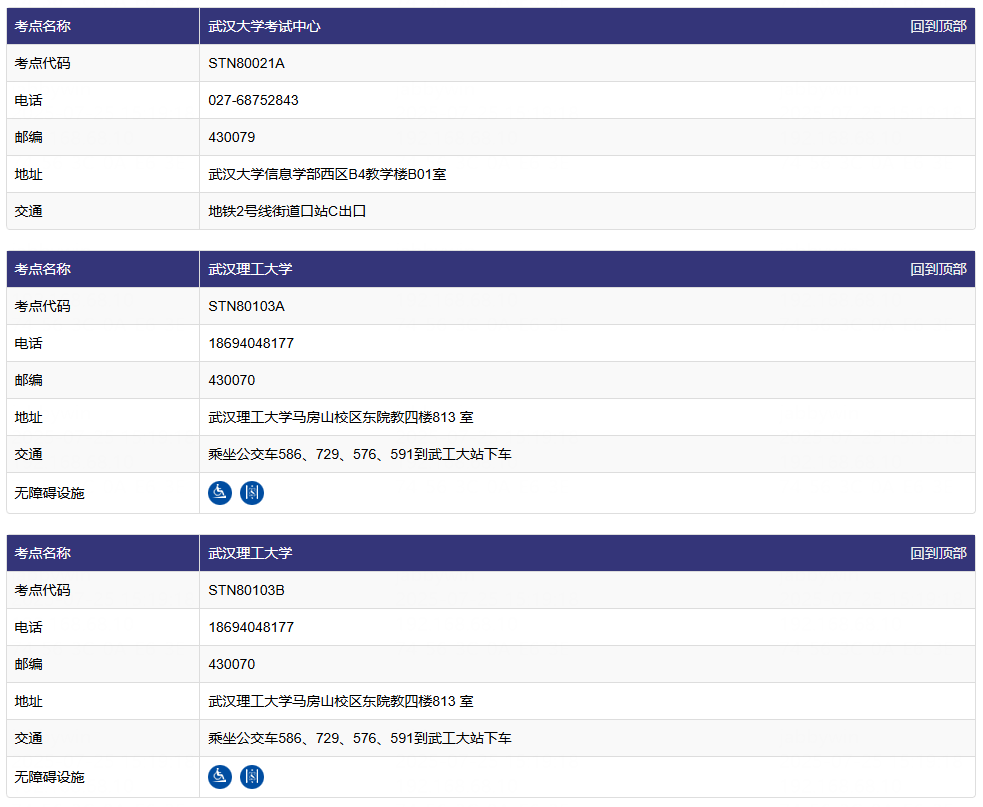The height and width of the screenshot is (807, 983).
Task: Click 回到顶部 above the STN80103B row
Action: pos(938,554)
